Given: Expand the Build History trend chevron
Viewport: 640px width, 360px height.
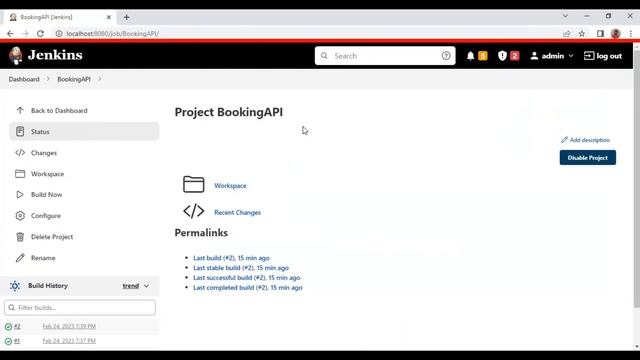Looking at the screenshot, I should click(x=147, y=286).
